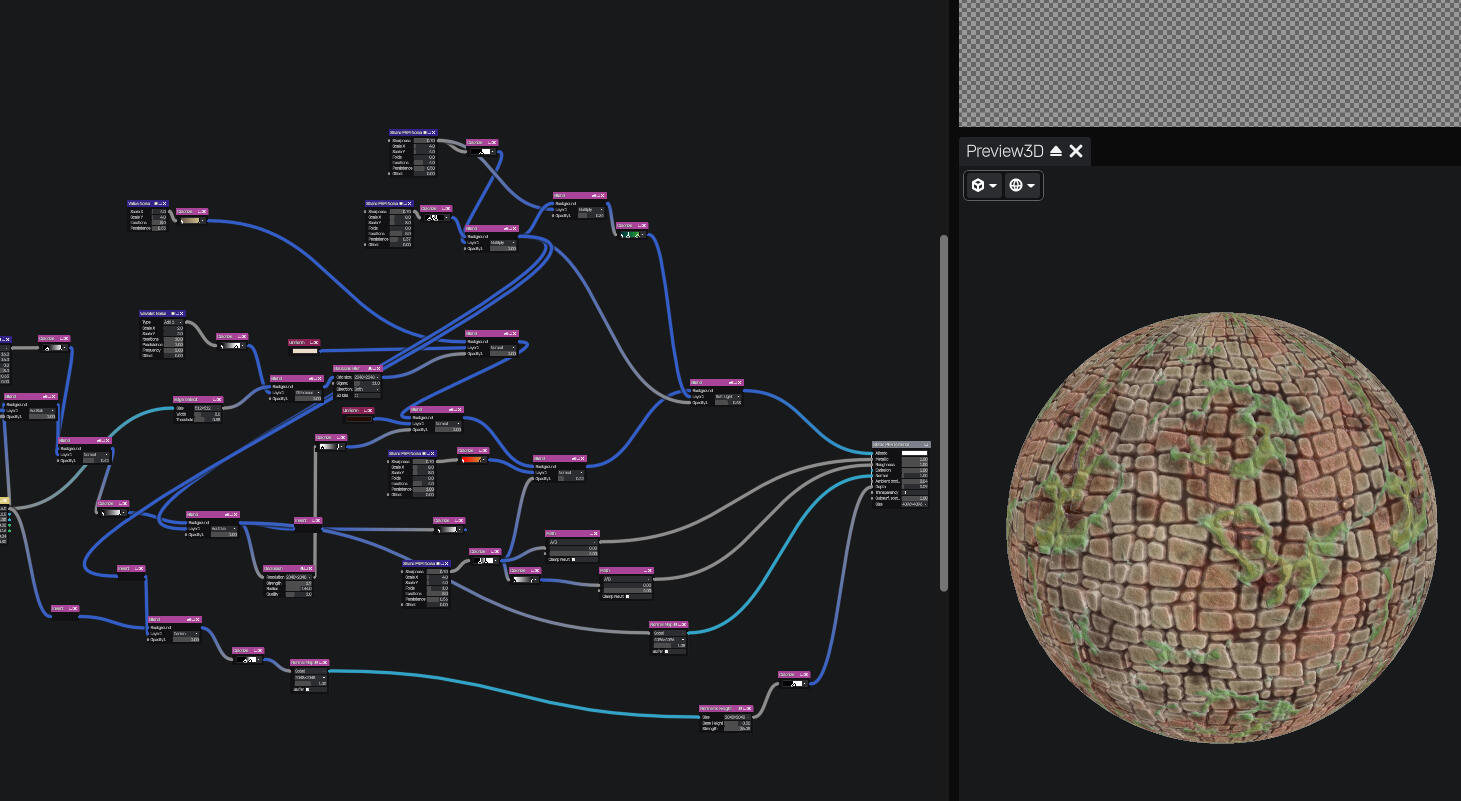Click the vertical scrollbar of graph editor
This screenshot has width=1461, height=801.
[943, 412]
